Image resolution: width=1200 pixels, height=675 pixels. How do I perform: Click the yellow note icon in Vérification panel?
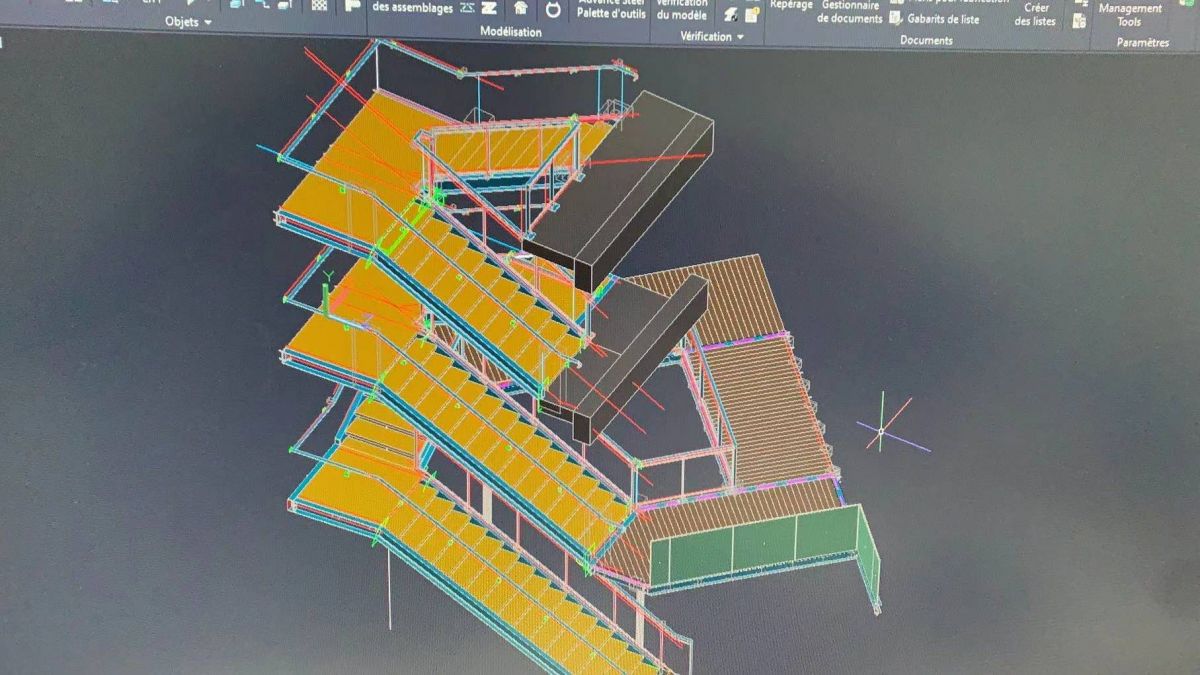pyautogui.click(x=752, y=14)
